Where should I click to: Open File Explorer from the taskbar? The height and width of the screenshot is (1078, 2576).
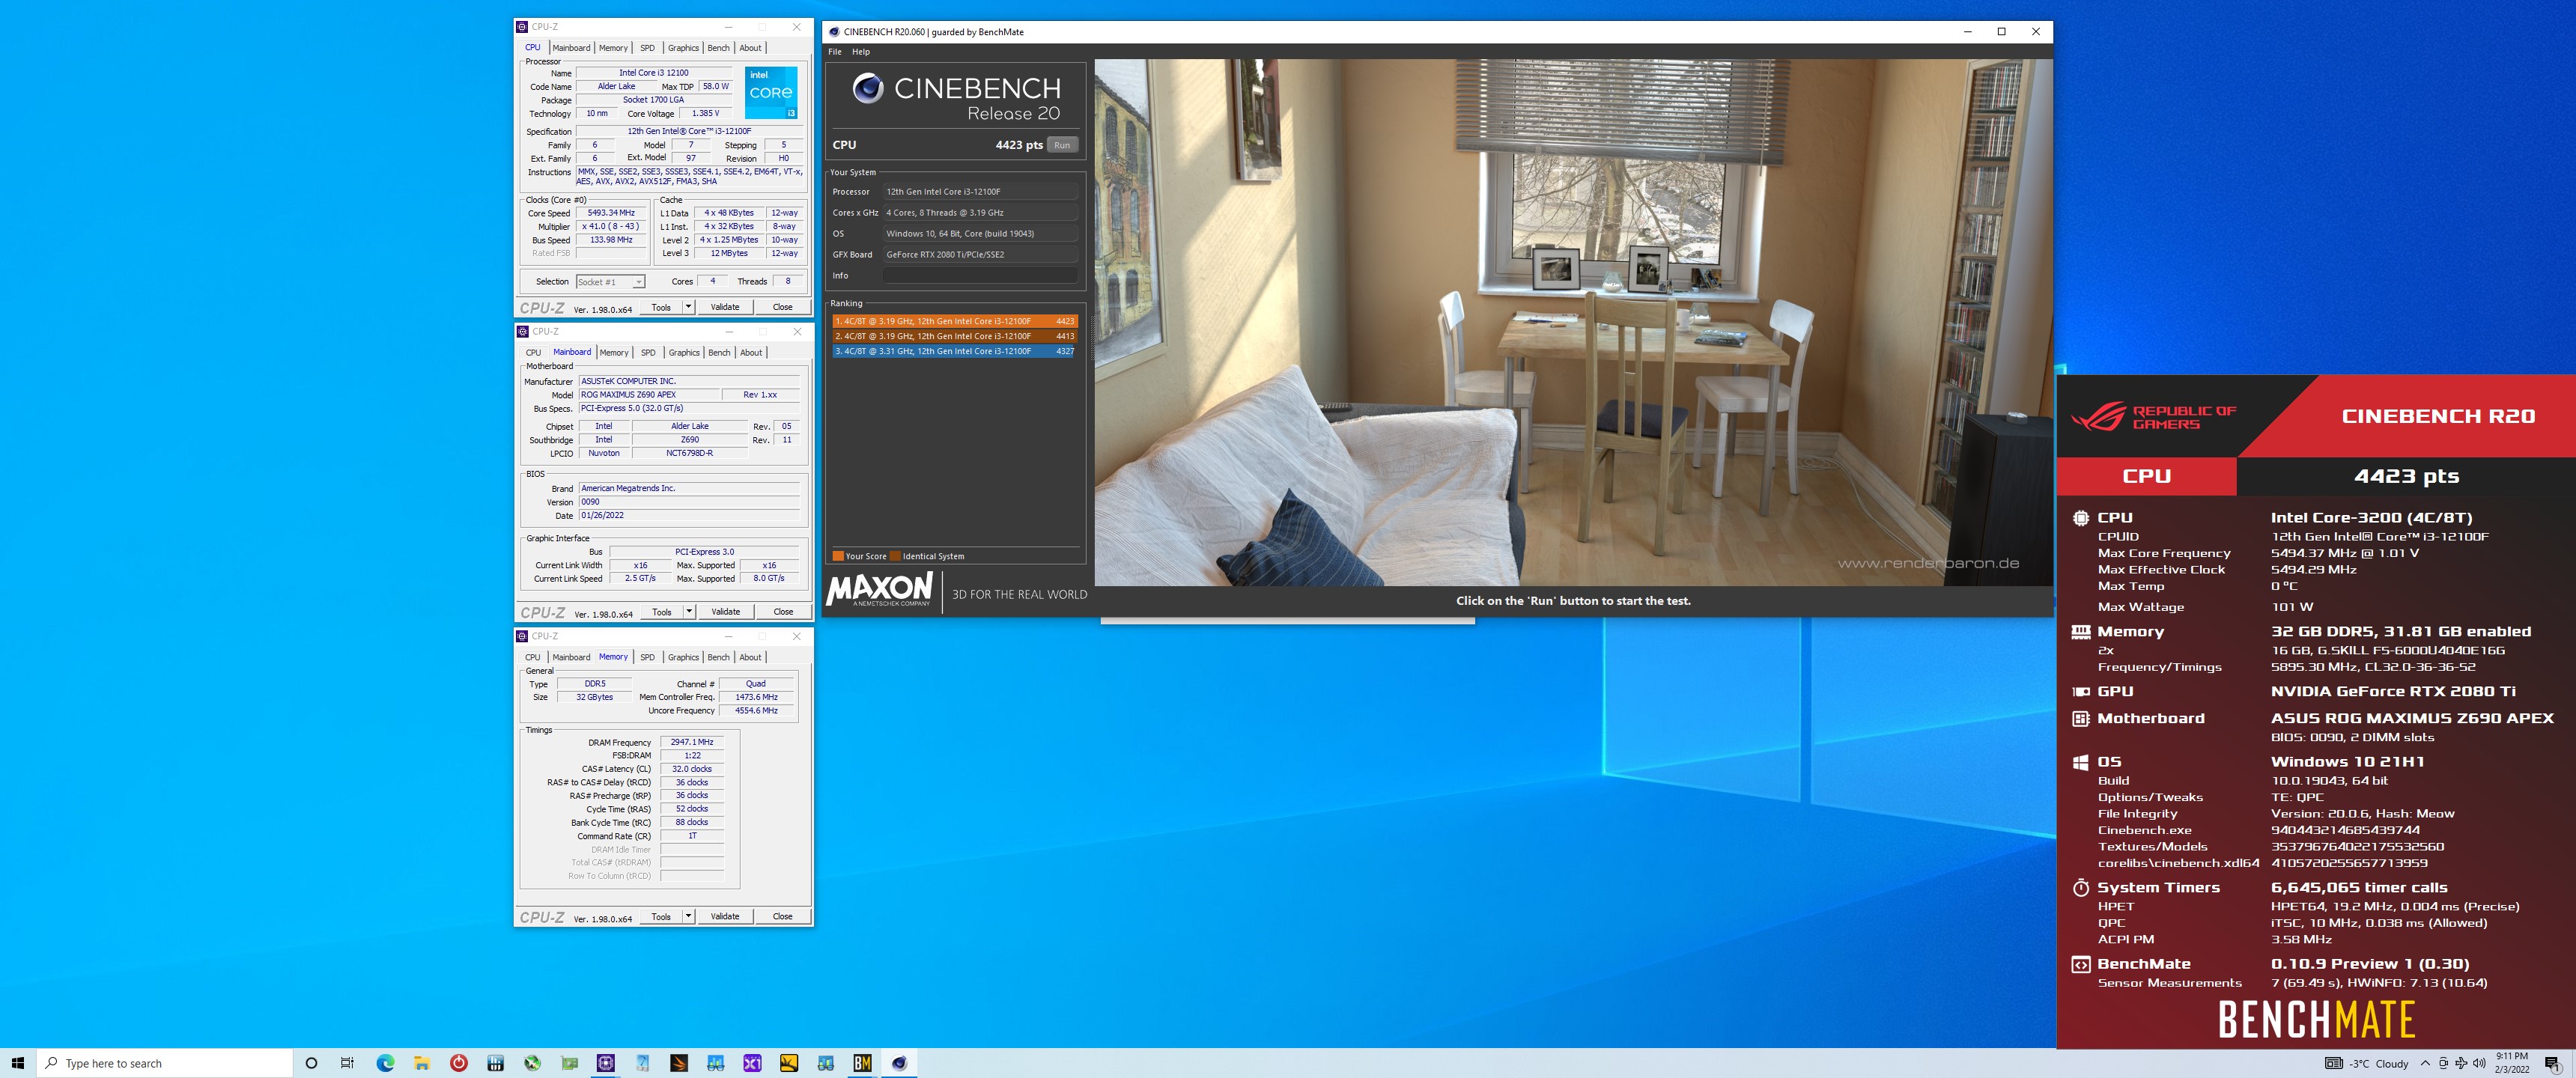click(421, 1063)
